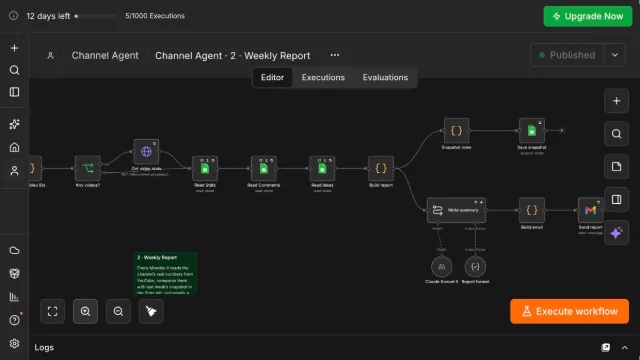The image size is (640, 360).
Task: Select the Write summary chain node
Action: 456,210
